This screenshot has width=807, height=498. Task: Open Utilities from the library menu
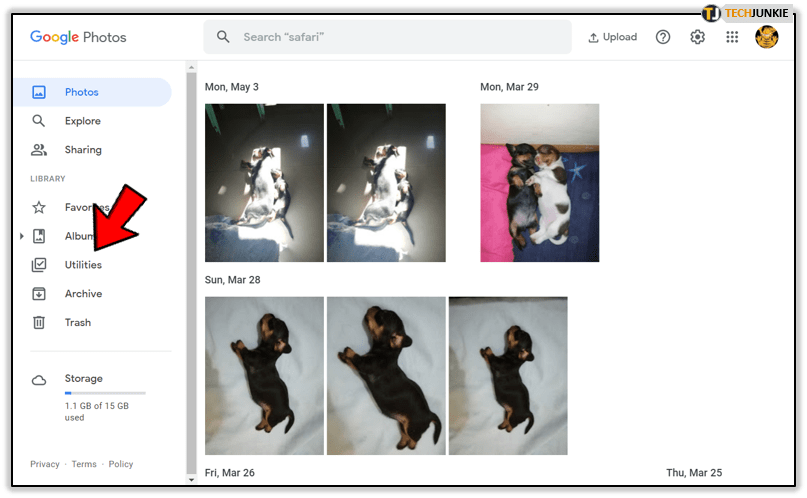tap(83, 265)
